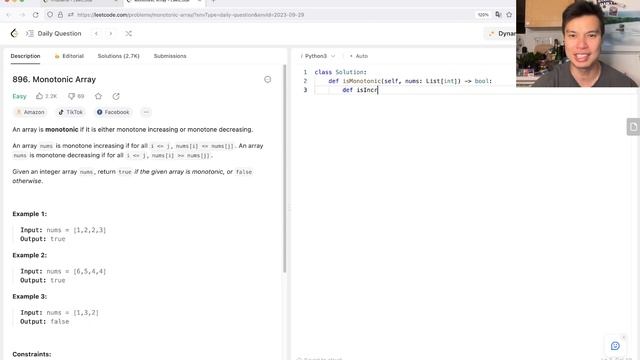The width and height of the screenshot is (640, 360).
Task: Click the Auto editor mode option
Action: (x=359, y=56)
